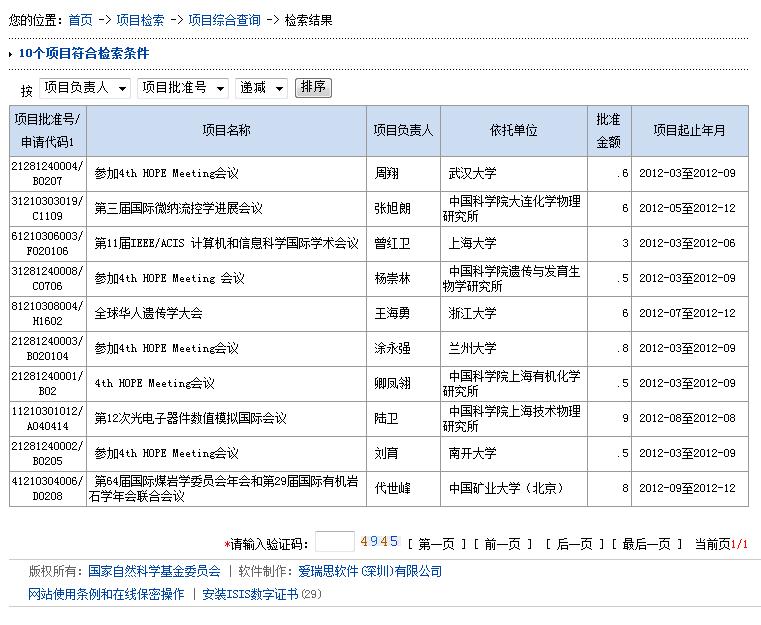Click the 项目批准号/申请代码1 column header
Screen dimensions: 761x625
[48, 131]
